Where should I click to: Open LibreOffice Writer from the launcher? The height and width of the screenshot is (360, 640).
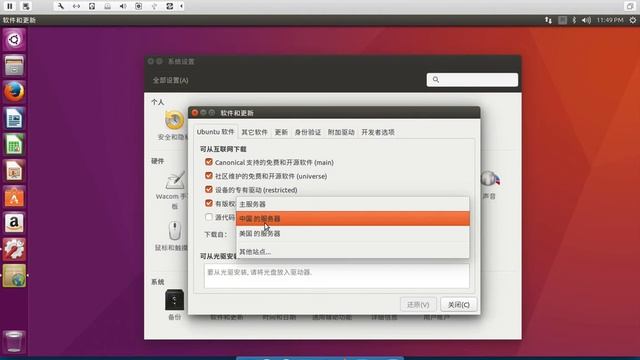tap(14, 118)
